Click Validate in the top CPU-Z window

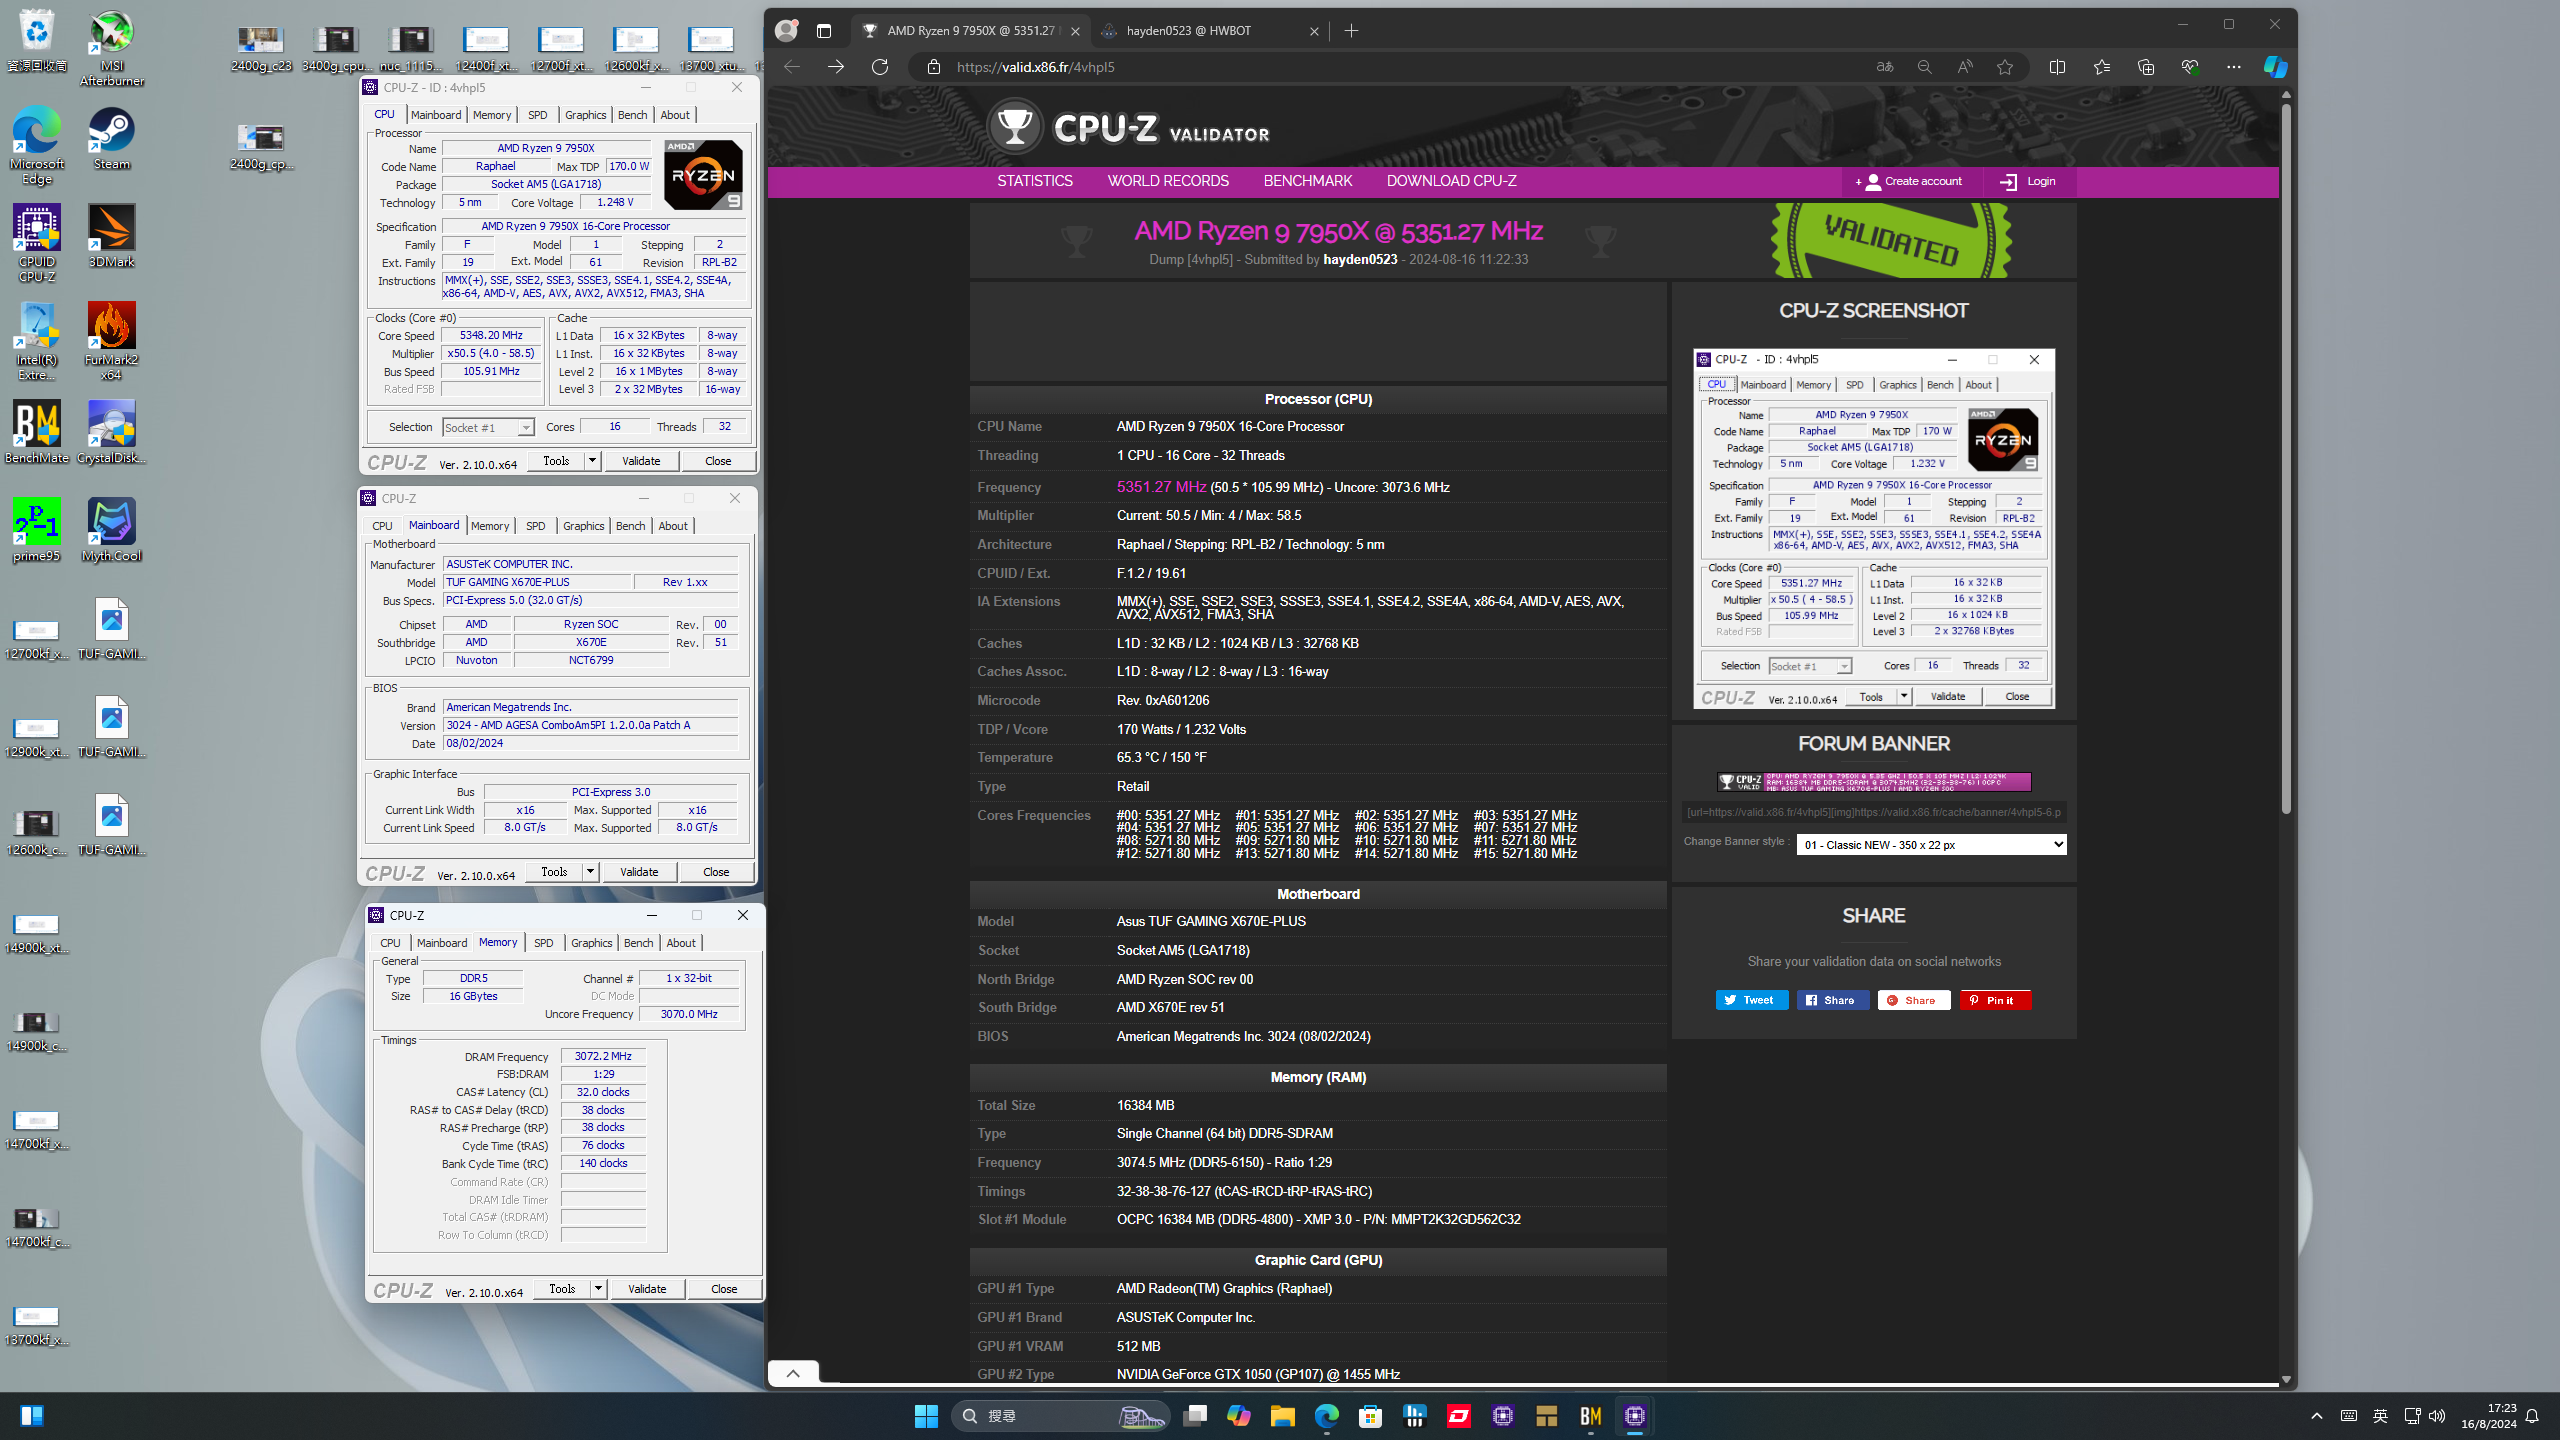(x=641, y=461)
